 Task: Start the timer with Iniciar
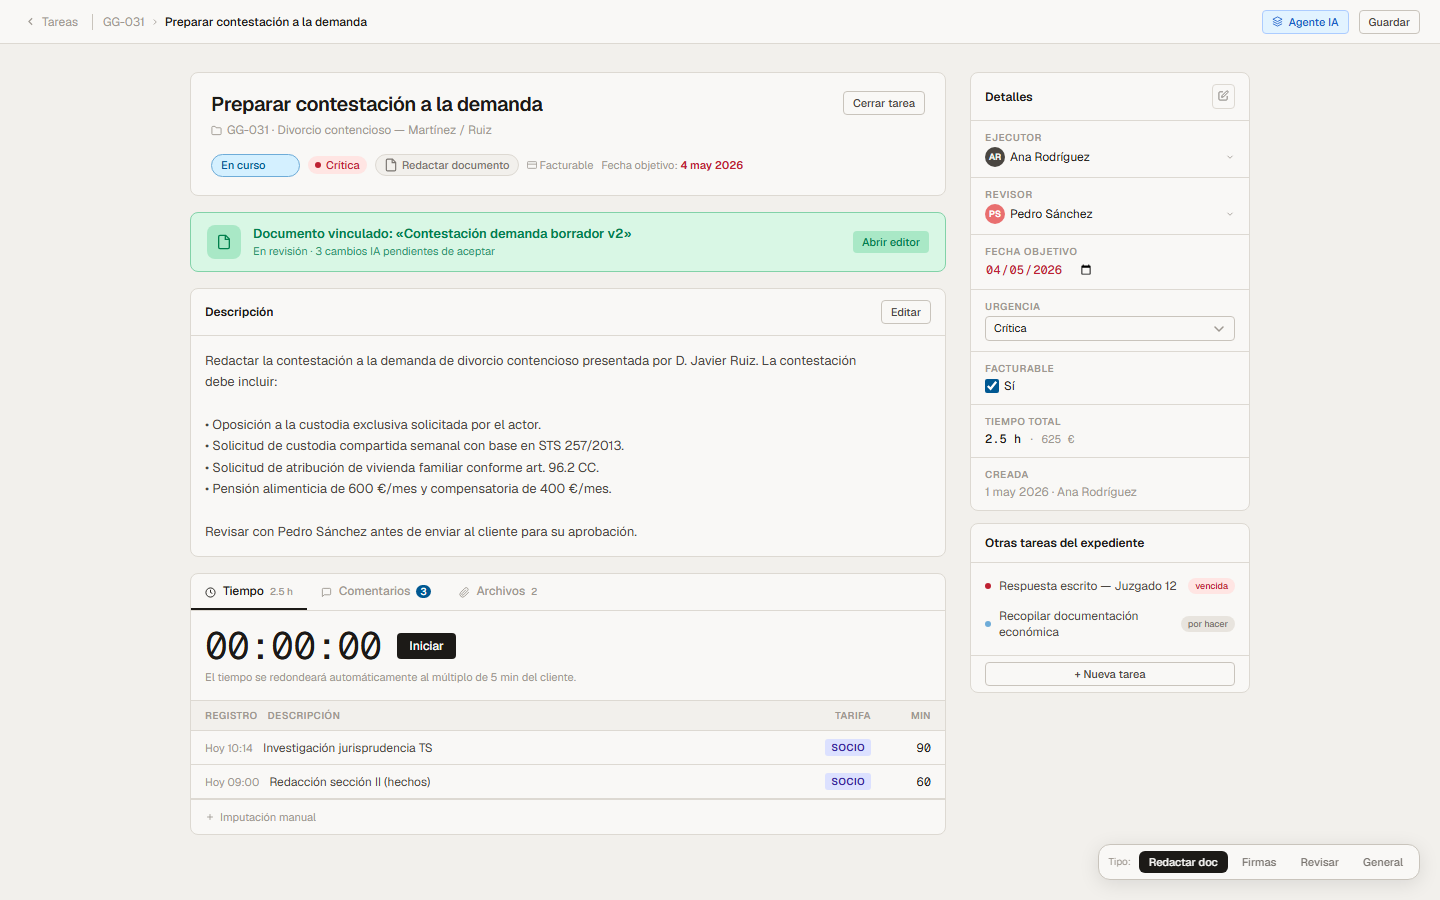pos(426,646)
